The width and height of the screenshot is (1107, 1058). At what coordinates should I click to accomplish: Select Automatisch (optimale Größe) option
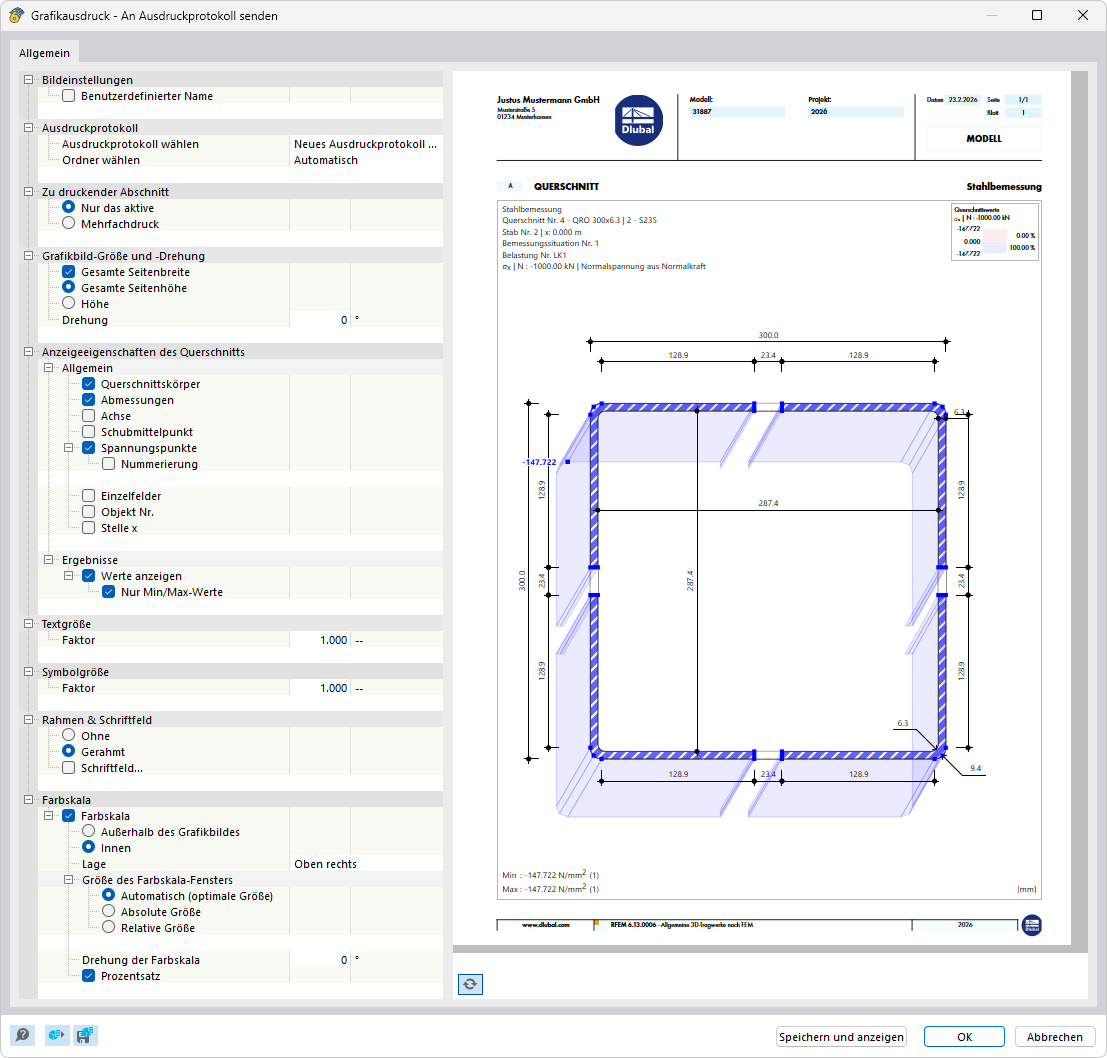[108, 896]
